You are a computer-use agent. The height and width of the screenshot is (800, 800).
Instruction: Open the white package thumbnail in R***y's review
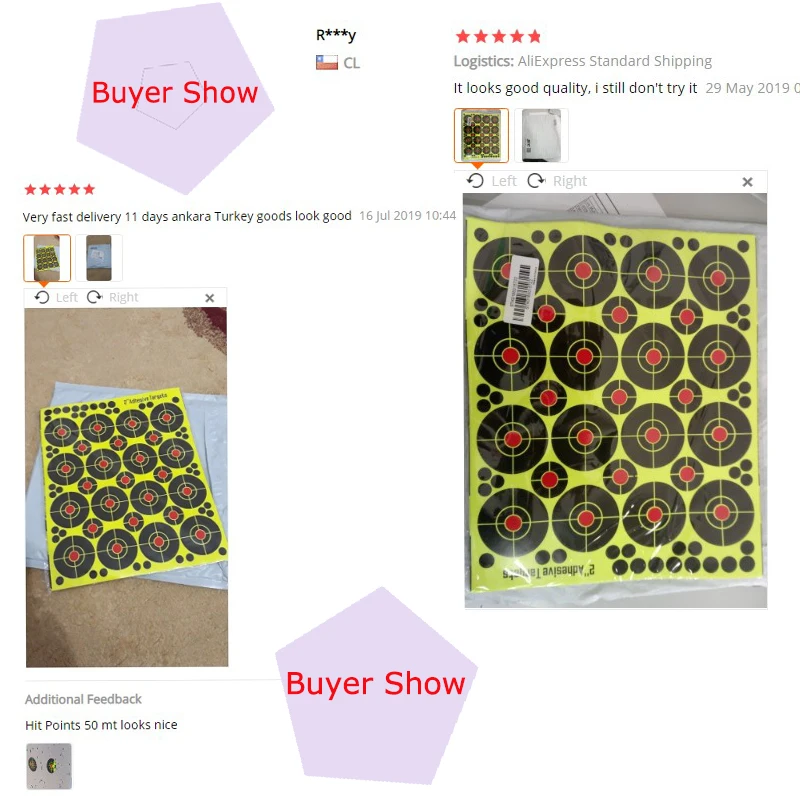click(x=541, y=135)
